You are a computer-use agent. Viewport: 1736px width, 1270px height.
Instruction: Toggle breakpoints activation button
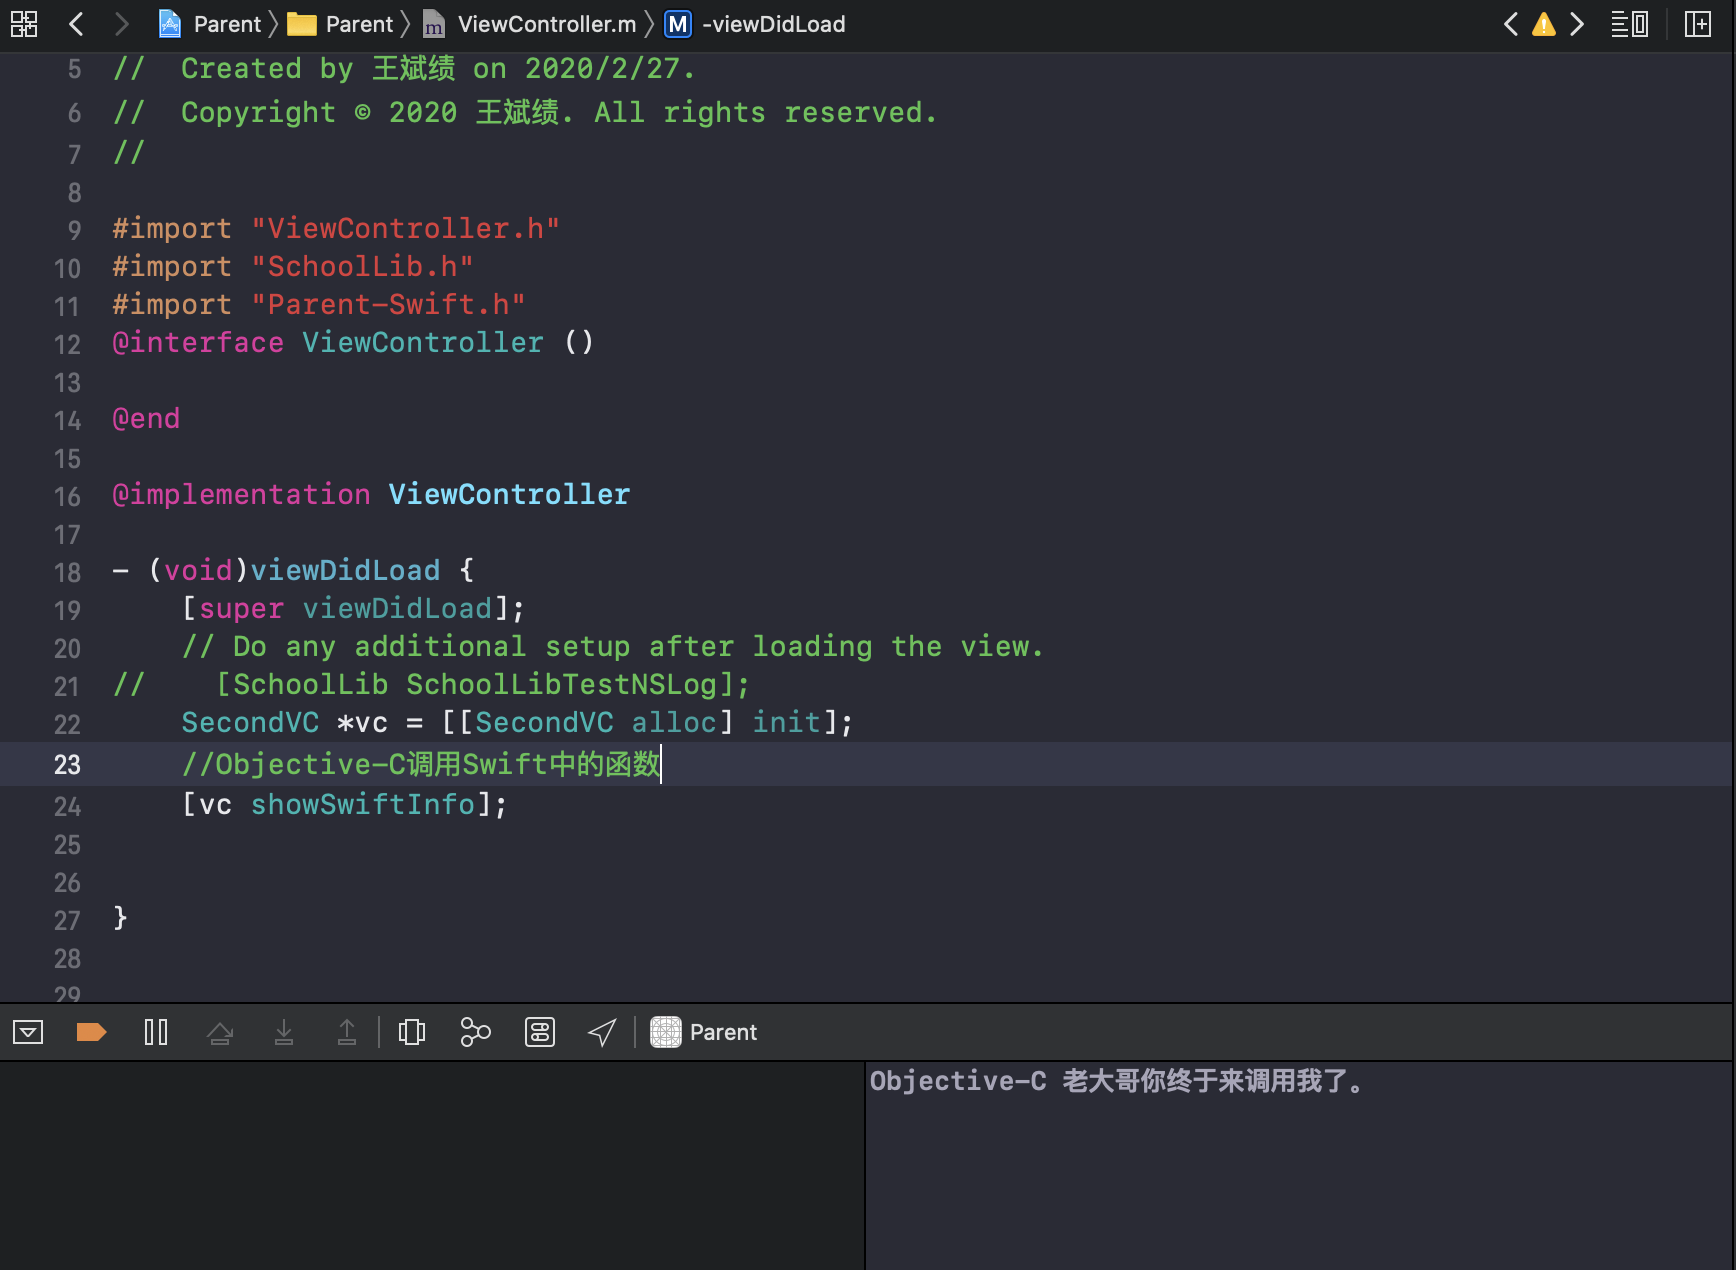[x=91, y=1032]
